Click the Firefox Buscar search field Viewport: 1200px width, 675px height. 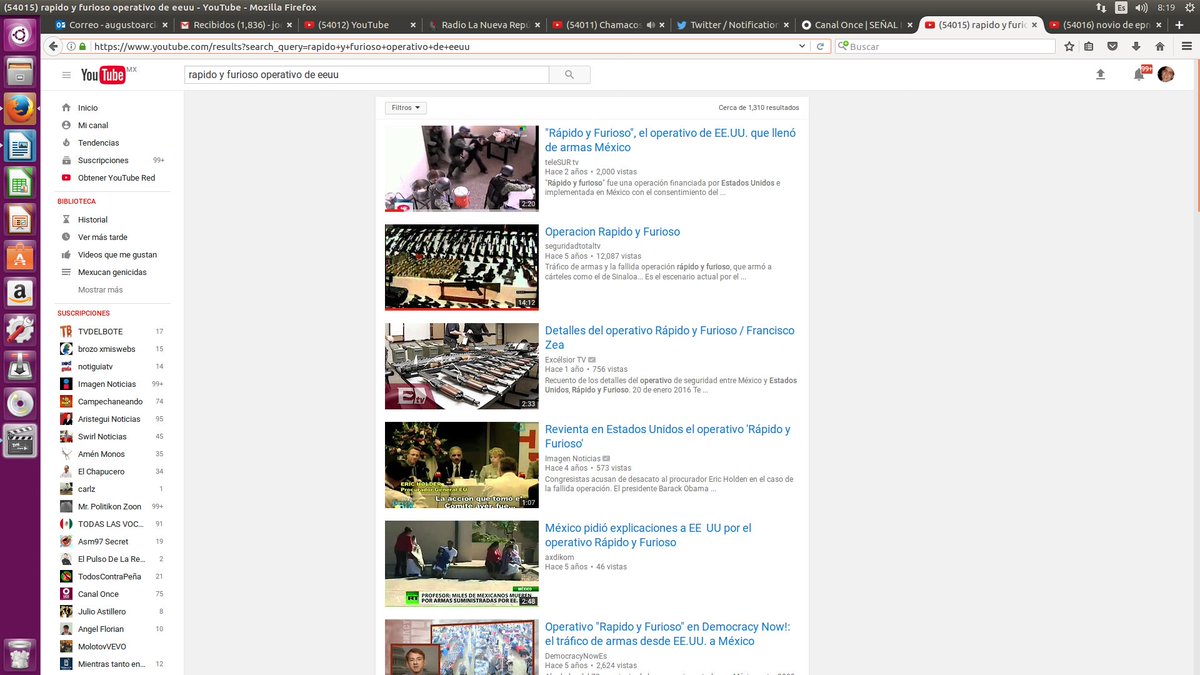click(x=945, y=46)
